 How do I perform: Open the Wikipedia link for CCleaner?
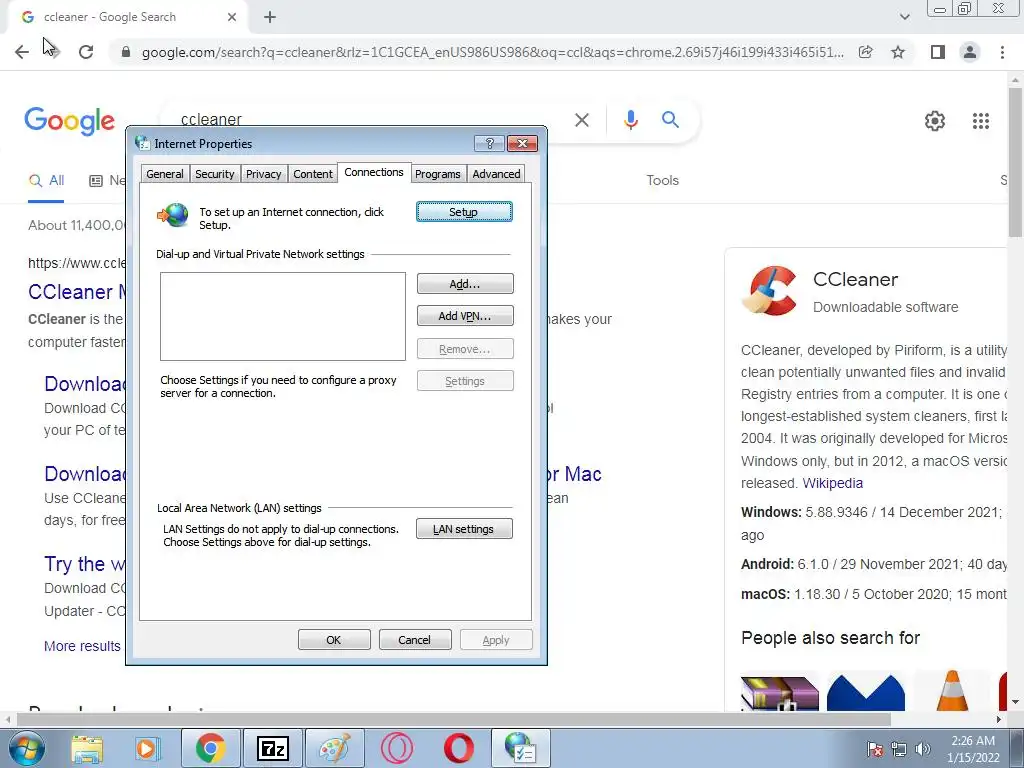pyautogui.click(x=832, y=483)
